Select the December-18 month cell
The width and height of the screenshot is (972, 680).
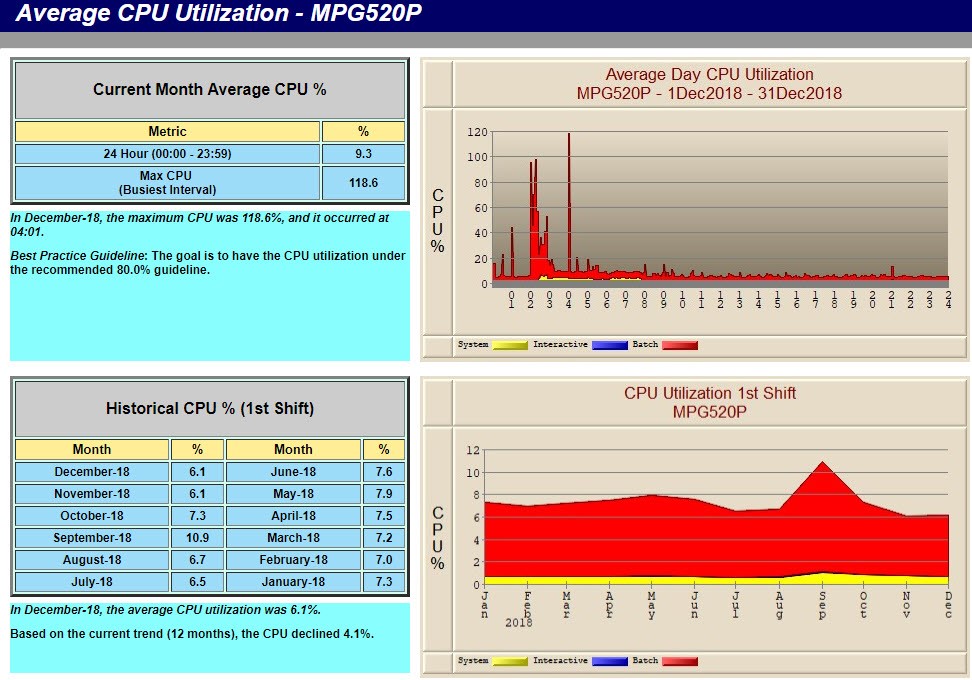(92, 472)
